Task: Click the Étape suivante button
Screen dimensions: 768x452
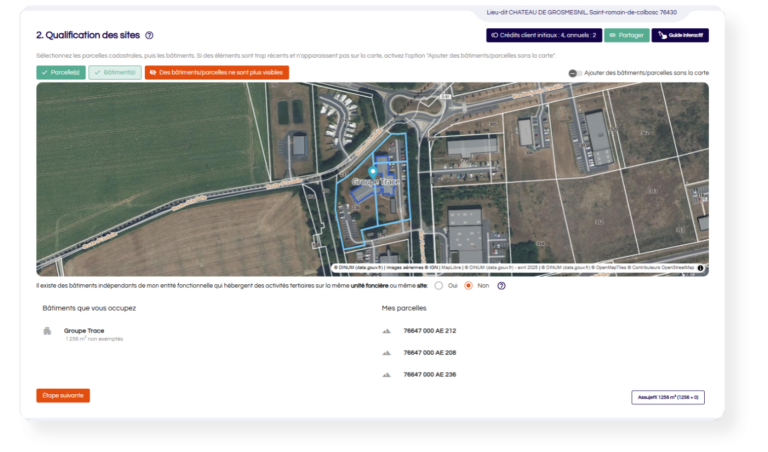Action: click(x=63, y=395)
